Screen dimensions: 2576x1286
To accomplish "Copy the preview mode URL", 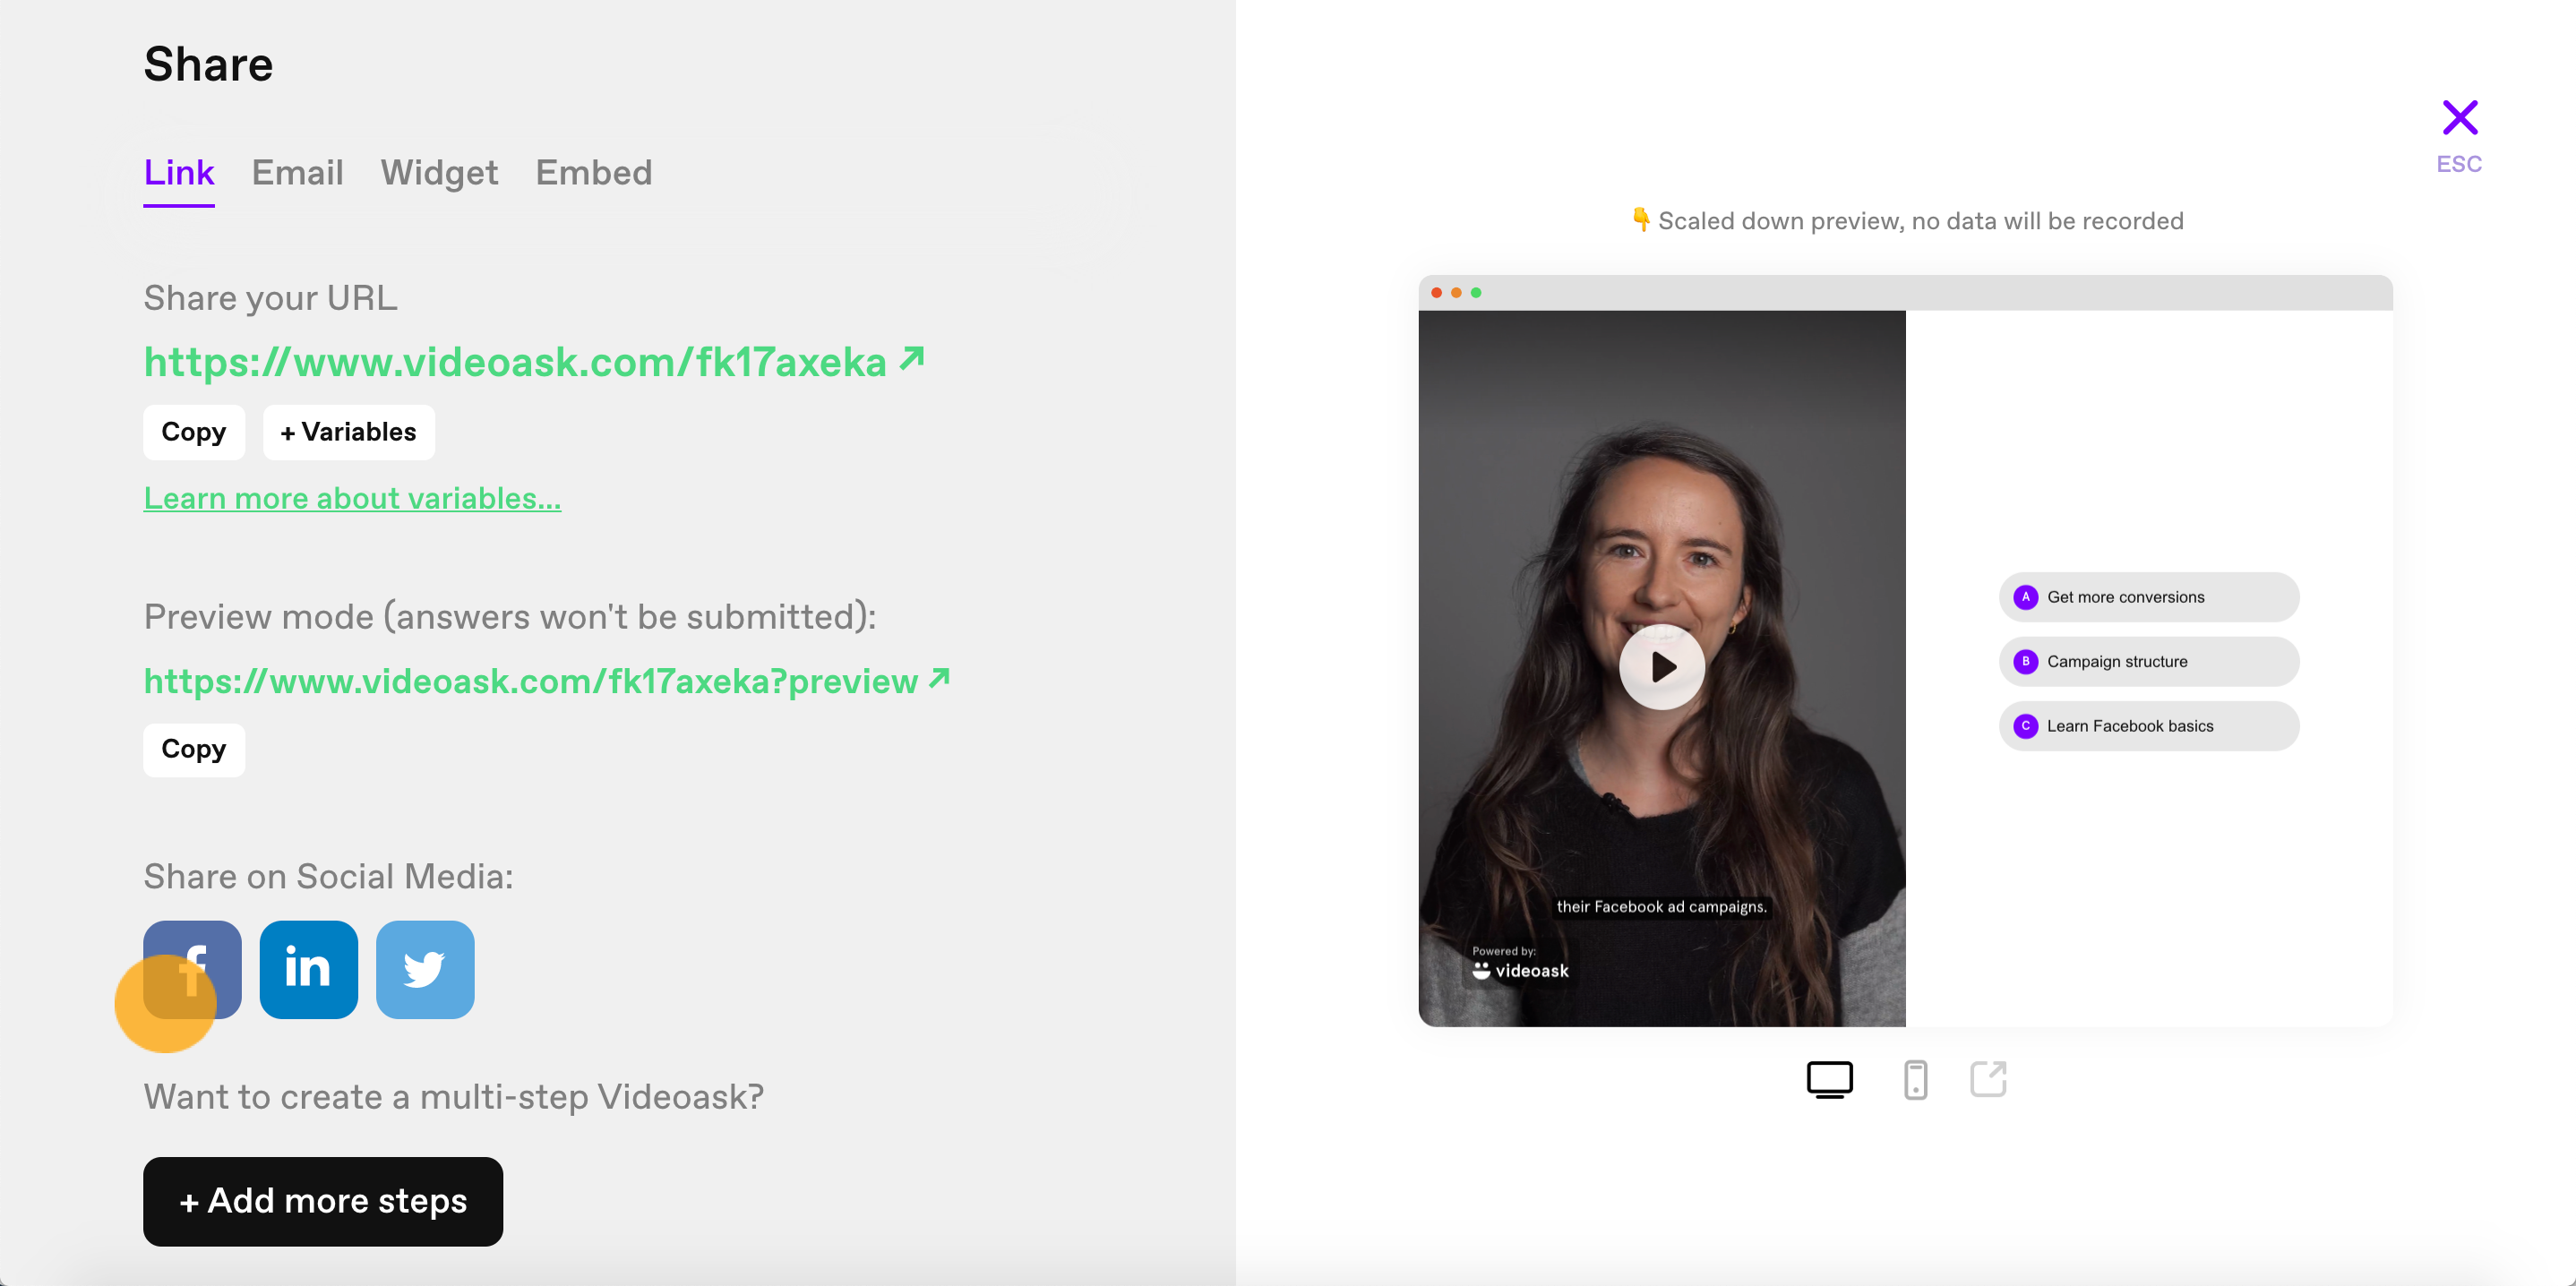I will coord(194,749).
